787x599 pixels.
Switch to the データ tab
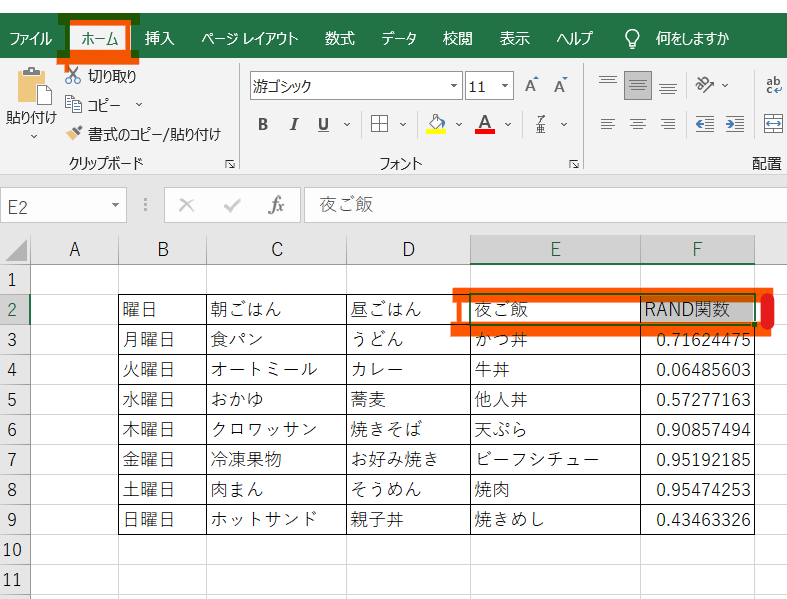point(399,39)
